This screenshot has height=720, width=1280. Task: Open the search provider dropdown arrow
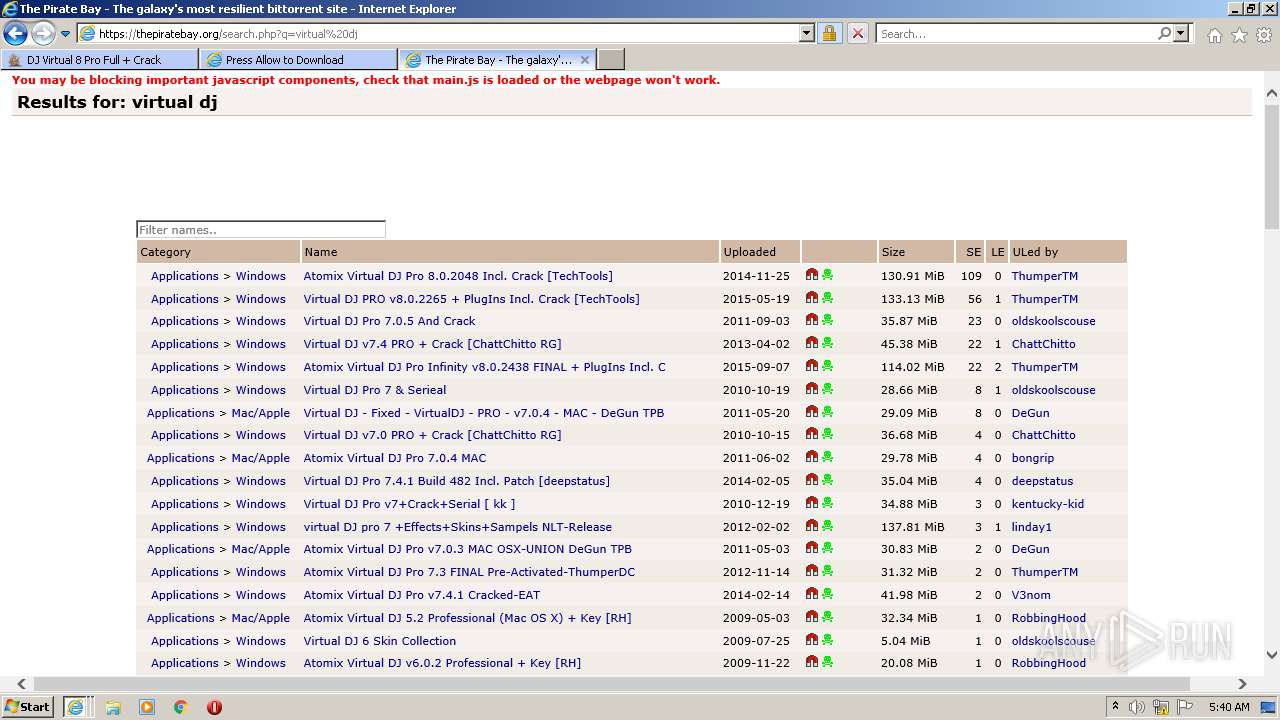click(1181, 33)
